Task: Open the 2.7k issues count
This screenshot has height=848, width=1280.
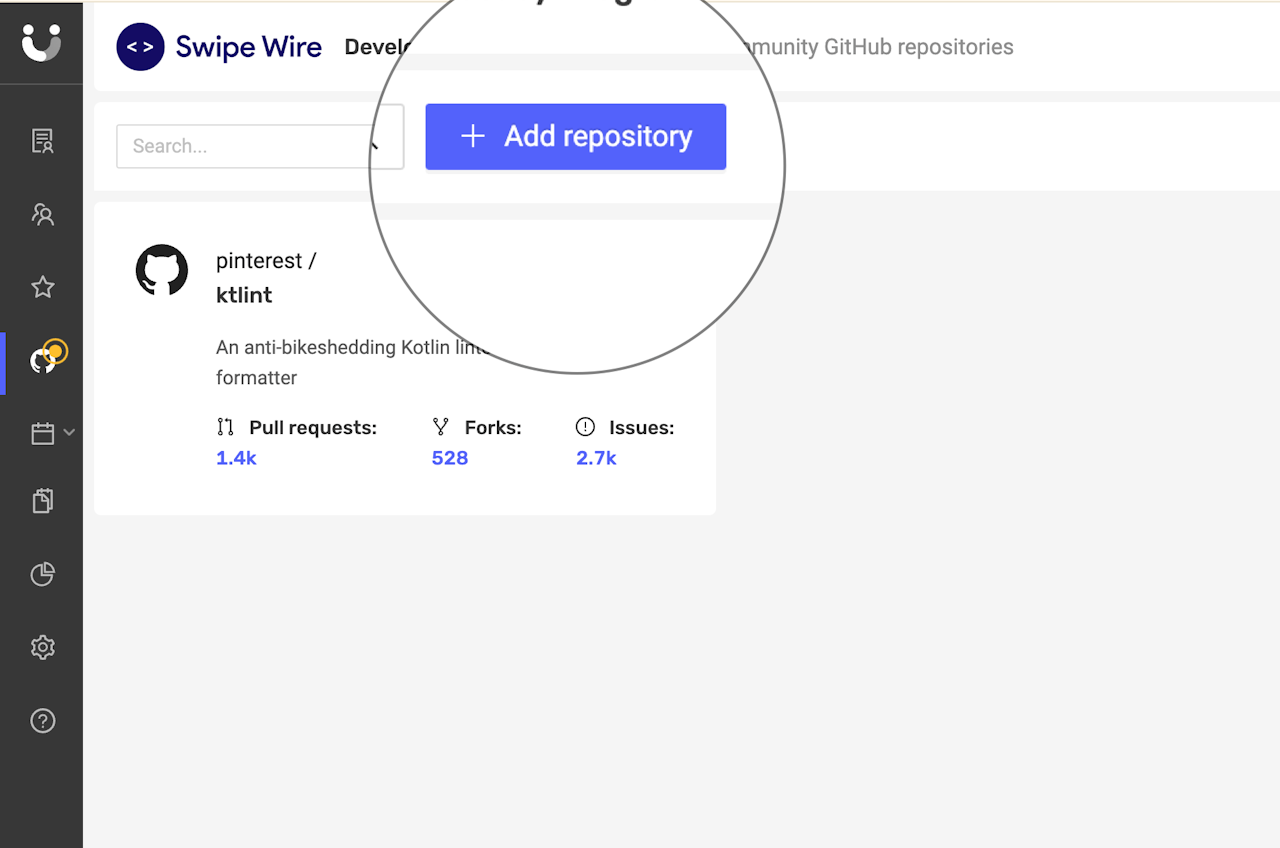Action: pyautogui.click(x=596, y=458)
